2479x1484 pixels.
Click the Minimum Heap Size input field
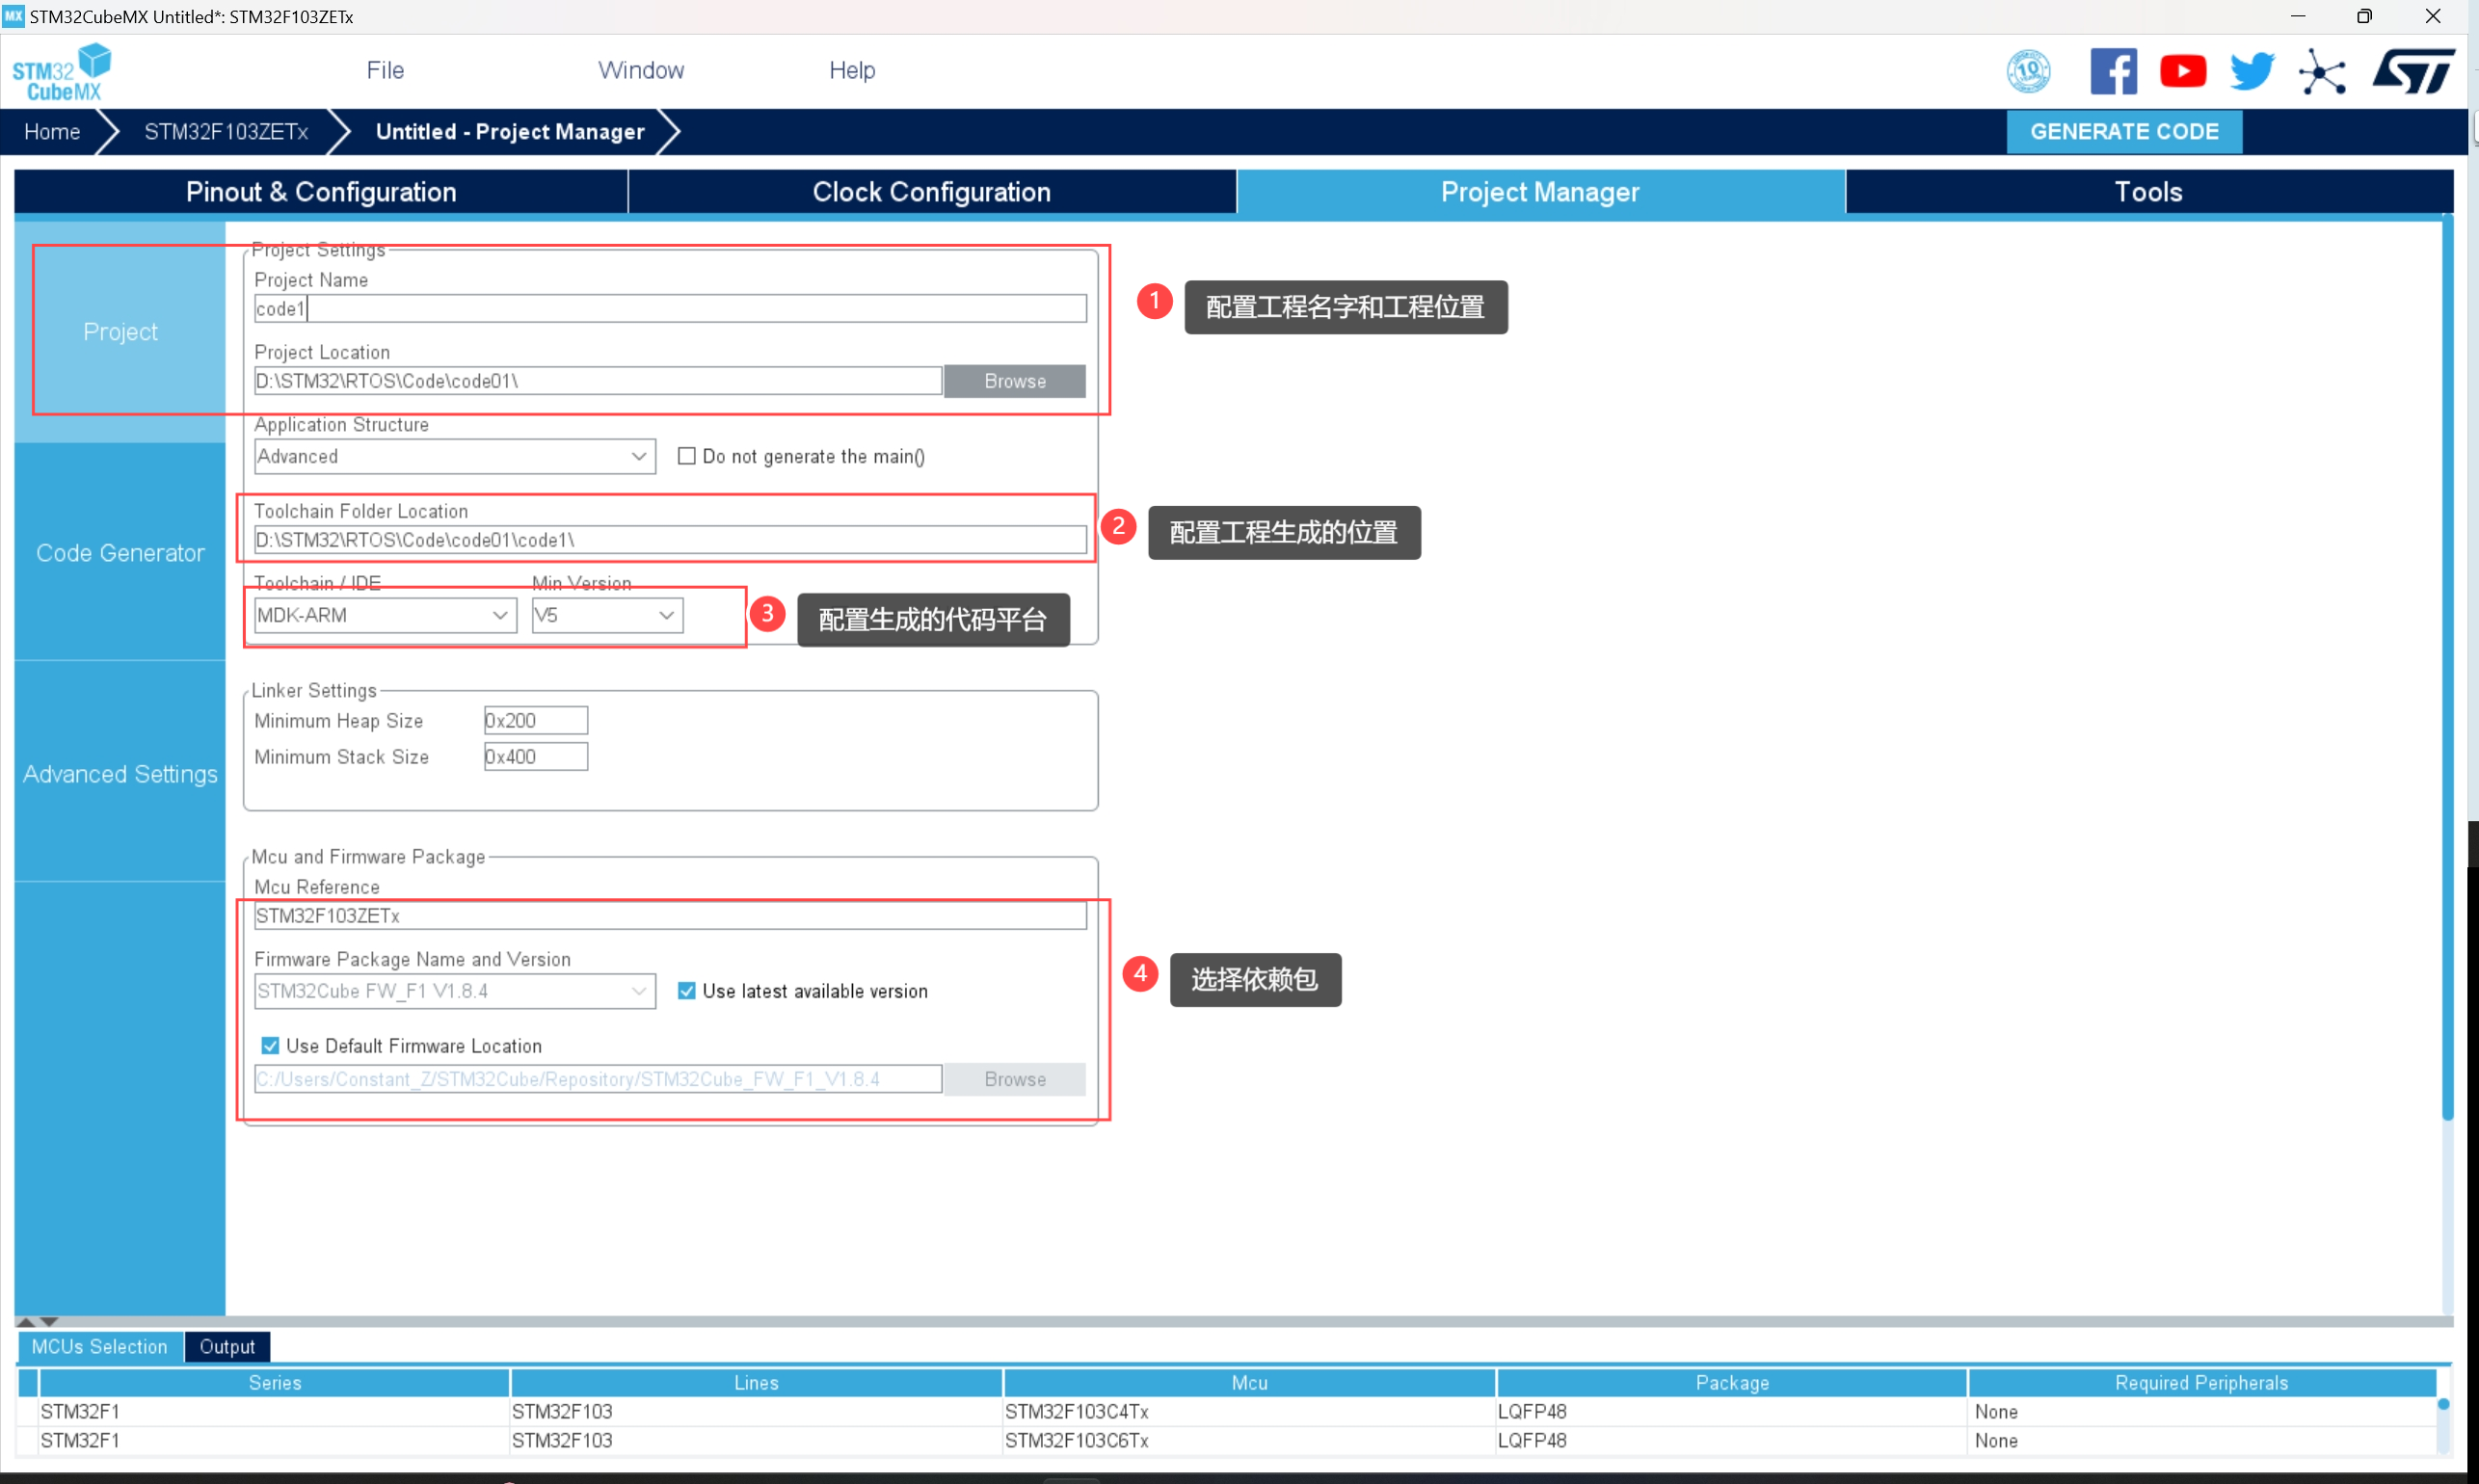(535, 720)
